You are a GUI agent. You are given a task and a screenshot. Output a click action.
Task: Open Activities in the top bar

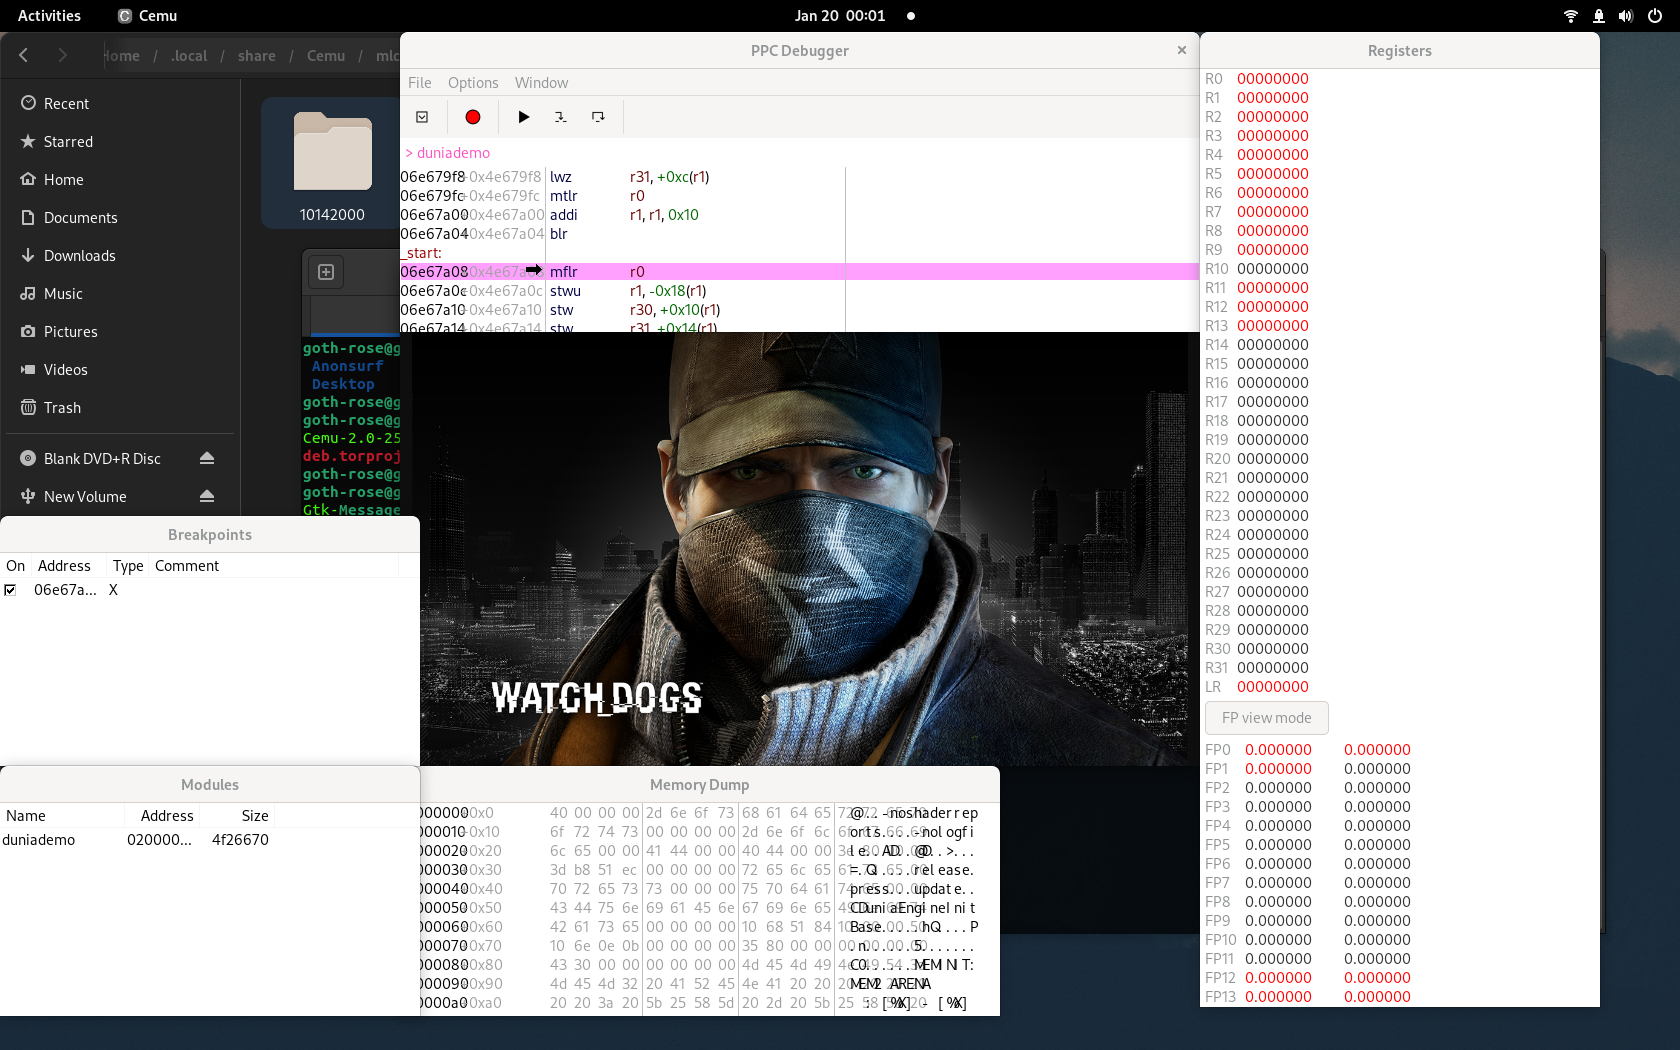[47, 15]
